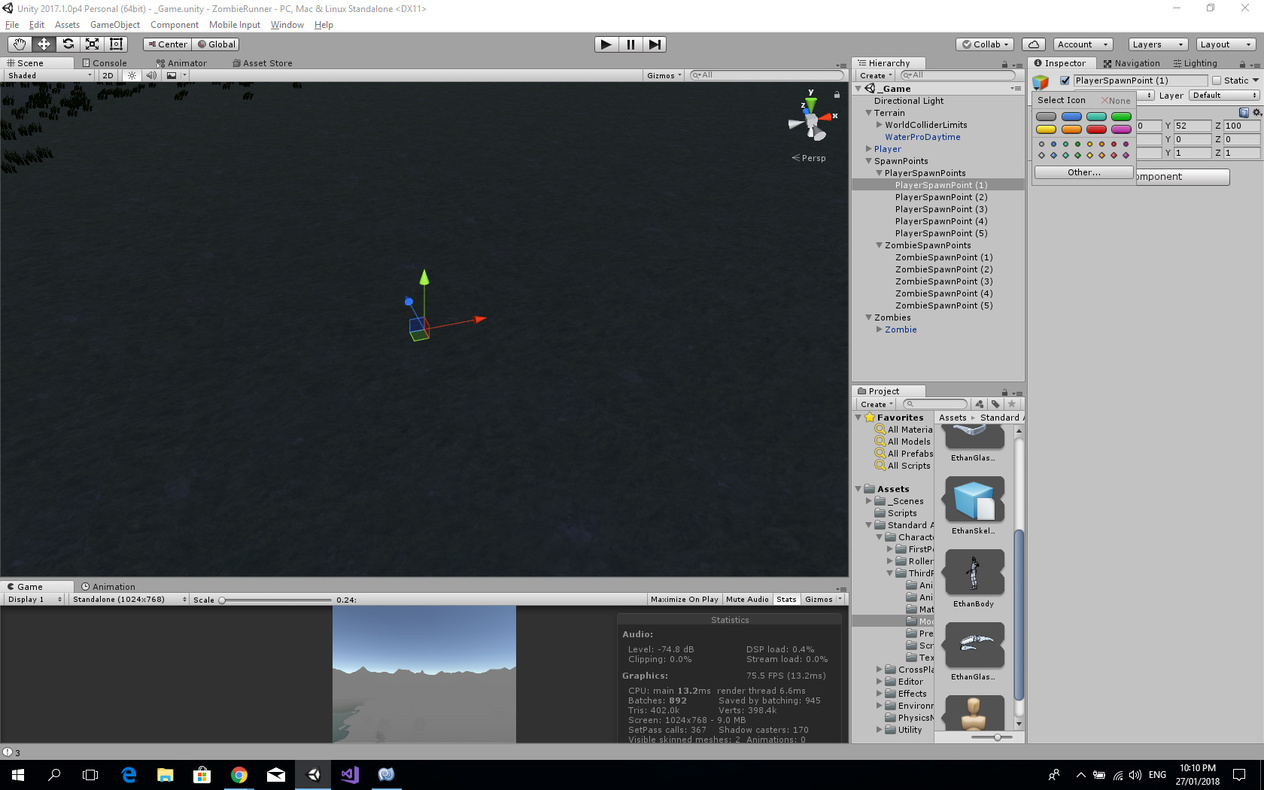
Task: Click Search by Type icon in Project panel
Action: click(979, 404)
